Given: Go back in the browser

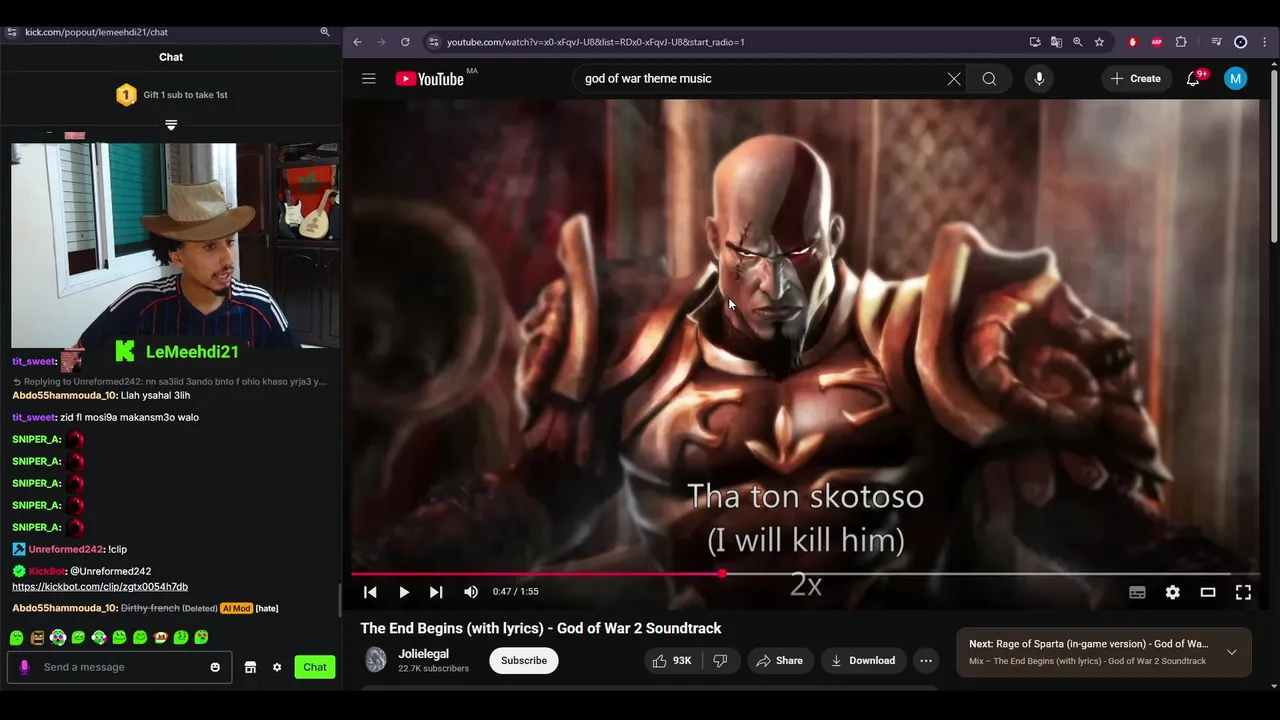Looking at the screenshot, I should pyautogui.click(x=357, y=42).
